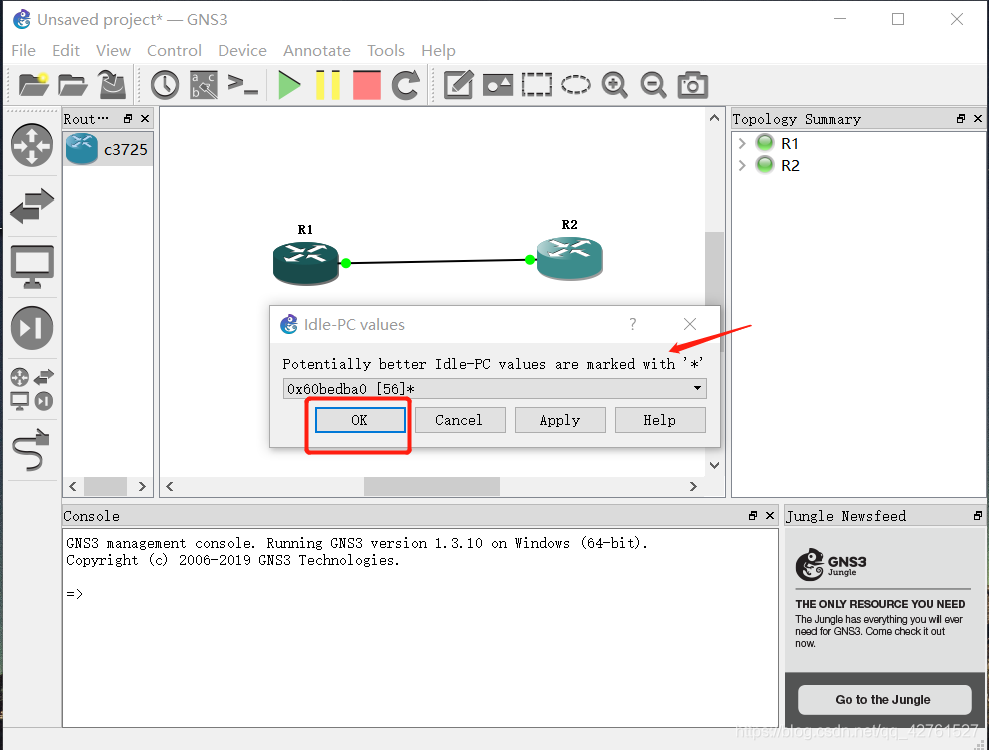Select the Draw rectangle tool

point(537,85)
